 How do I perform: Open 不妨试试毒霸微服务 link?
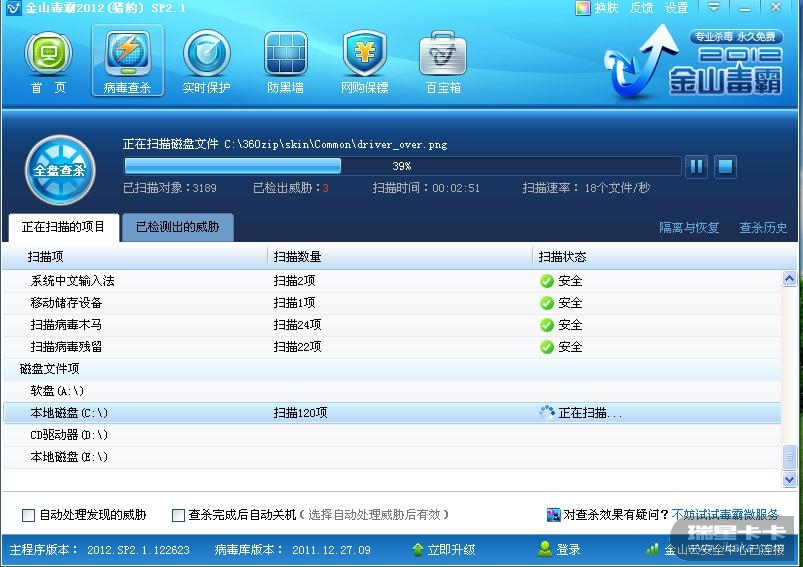coord(725,514)
